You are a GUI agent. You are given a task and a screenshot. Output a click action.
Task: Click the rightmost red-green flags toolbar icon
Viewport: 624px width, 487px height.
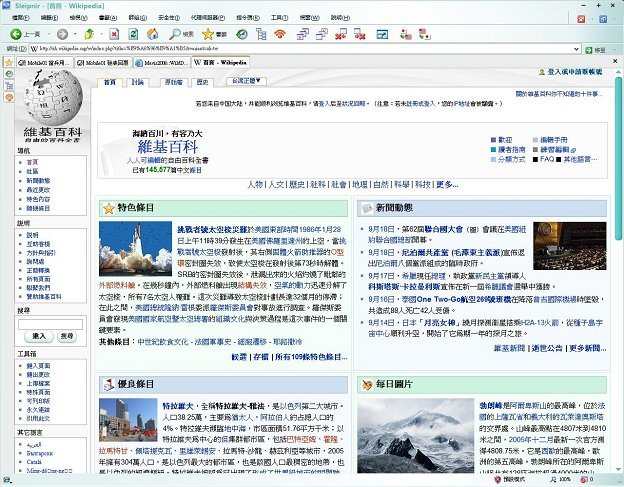point(425,34)
